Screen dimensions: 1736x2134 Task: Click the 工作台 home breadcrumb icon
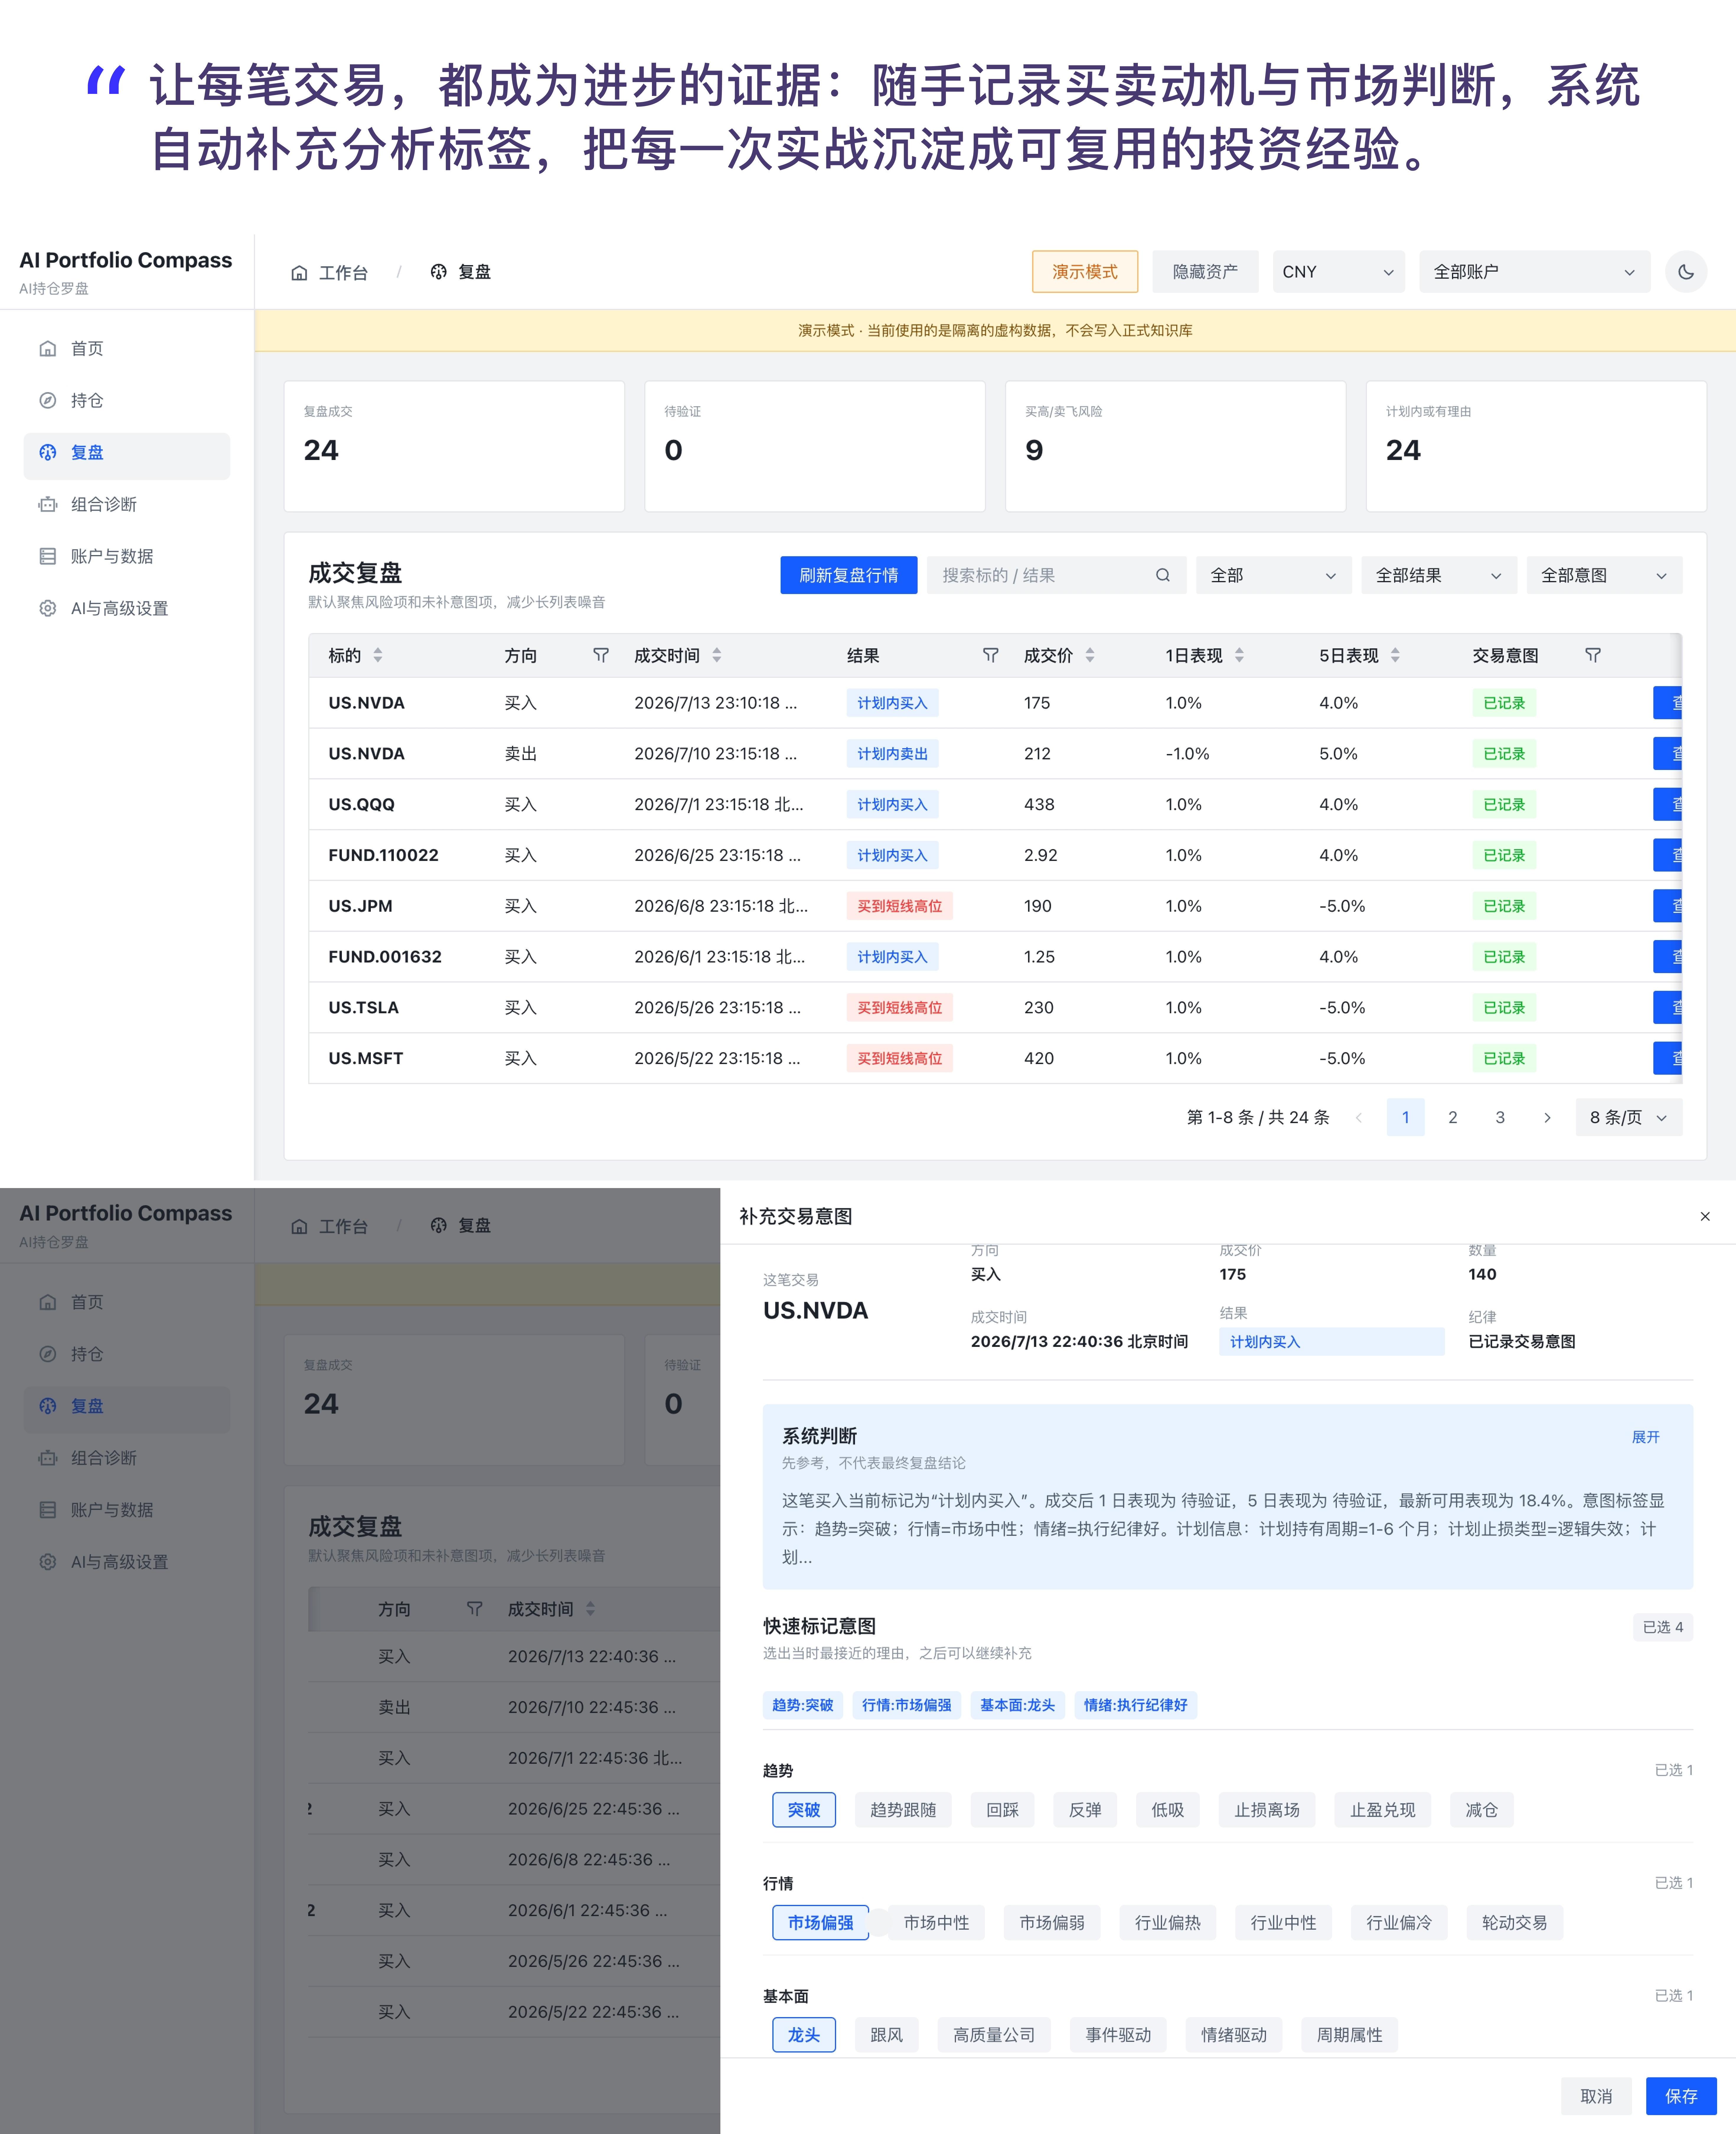click(299, 273)
